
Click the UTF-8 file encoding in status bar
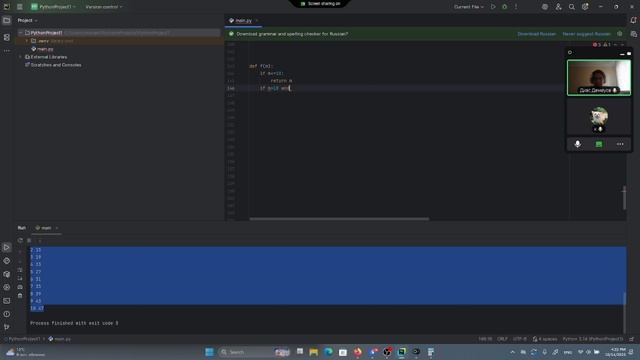pyautogui.click(x=520, y=339)
